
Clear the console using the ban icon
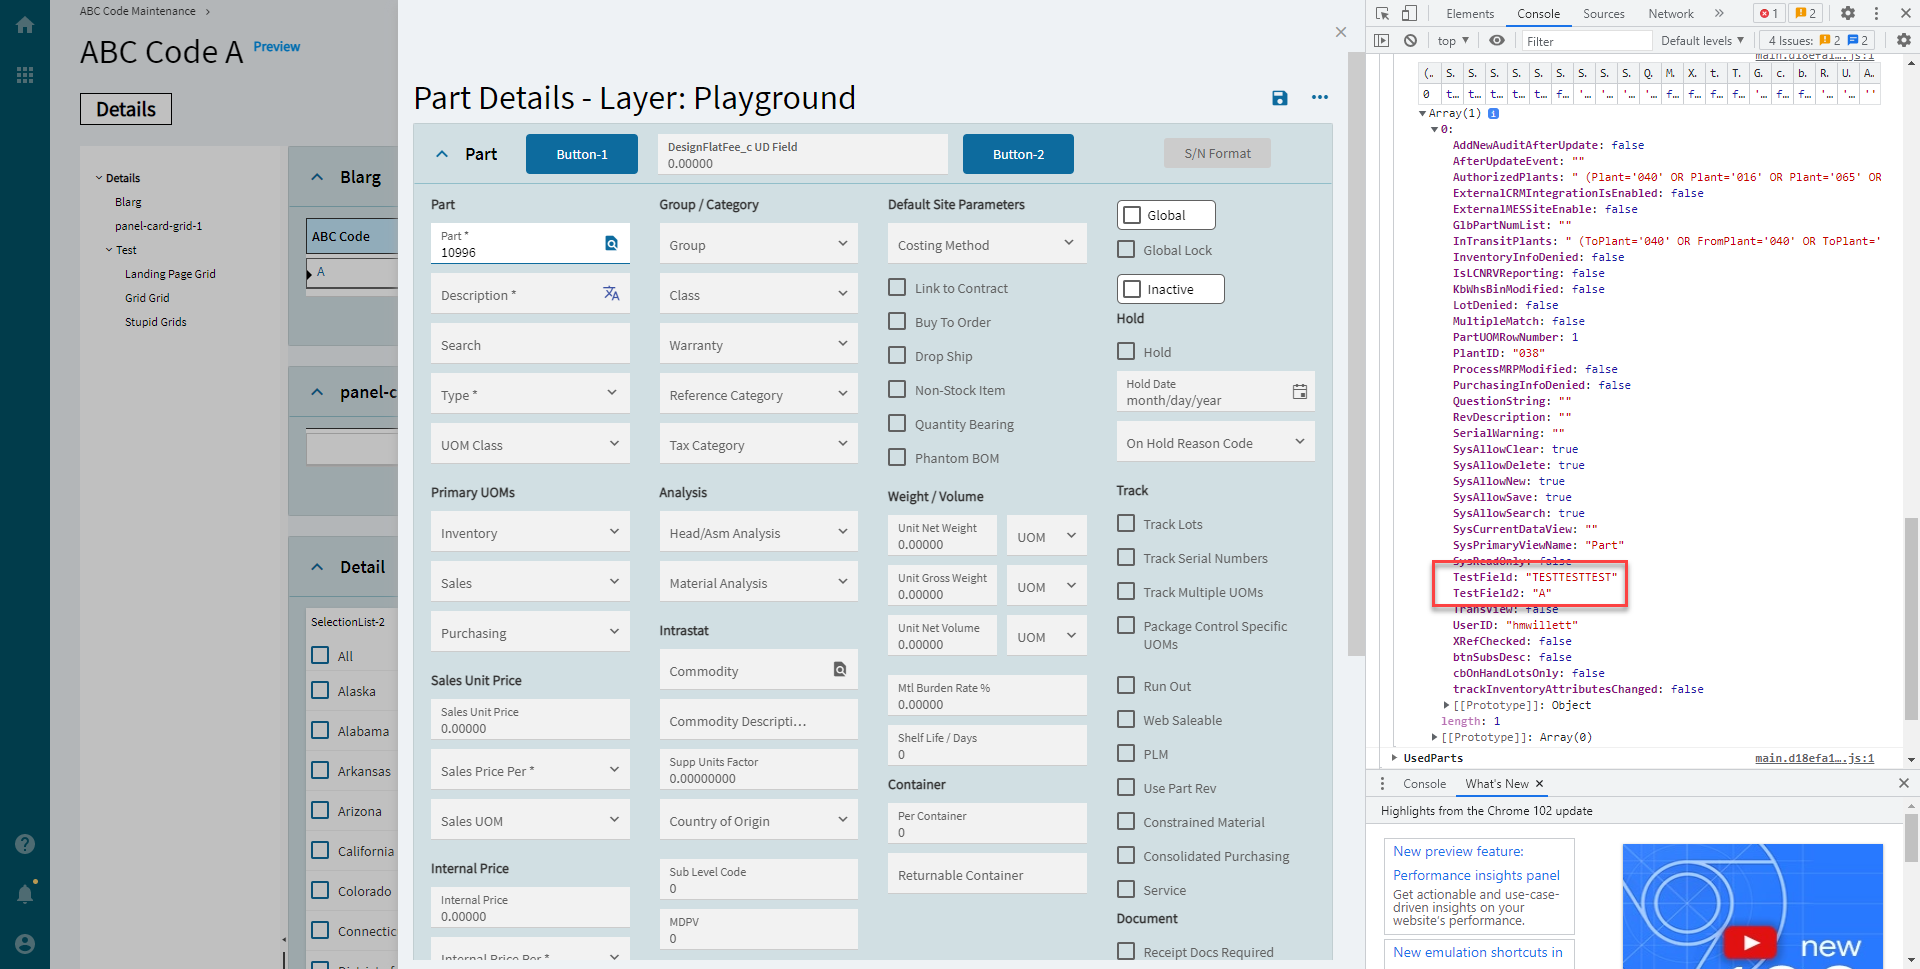pyautogui.click(x=1410, y=41)
